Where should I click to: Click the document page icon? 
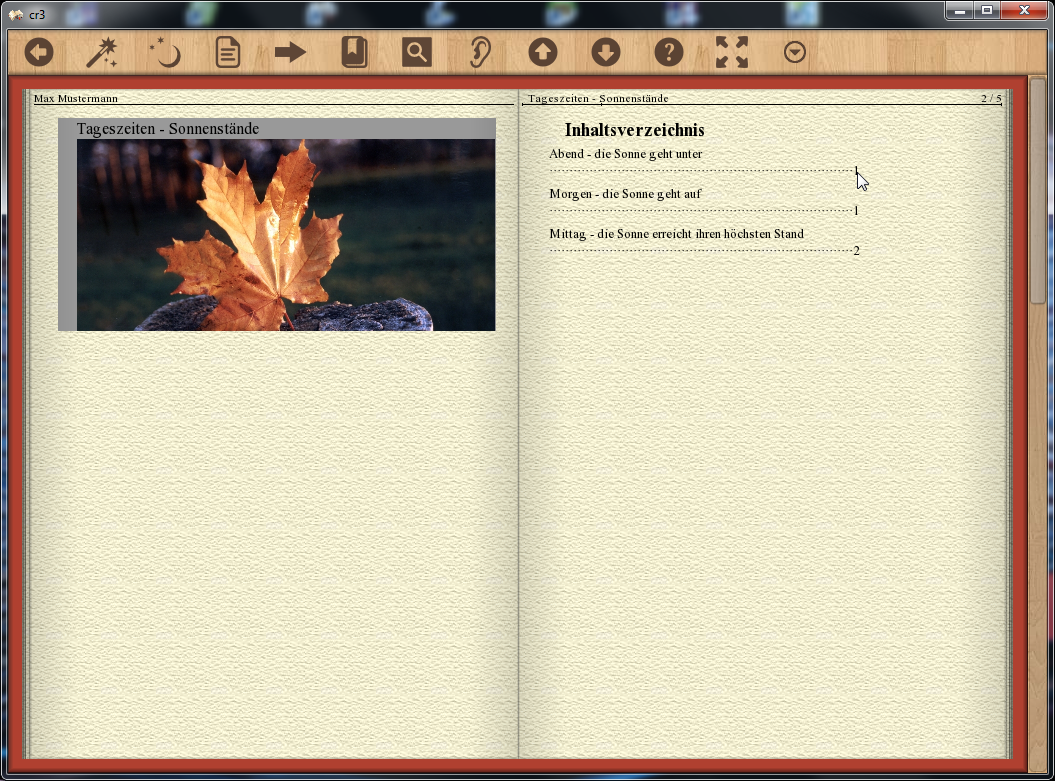228,52
